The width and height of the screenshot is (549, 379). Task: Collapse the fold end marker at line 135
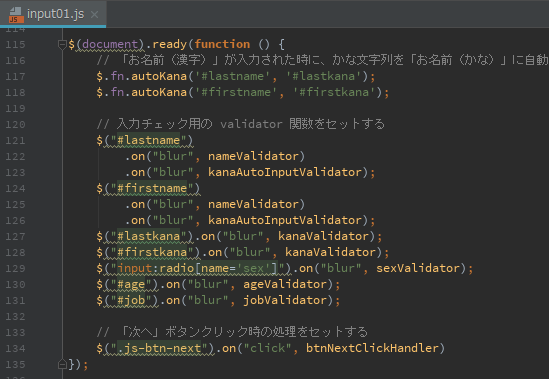click(x=62, y=365)
